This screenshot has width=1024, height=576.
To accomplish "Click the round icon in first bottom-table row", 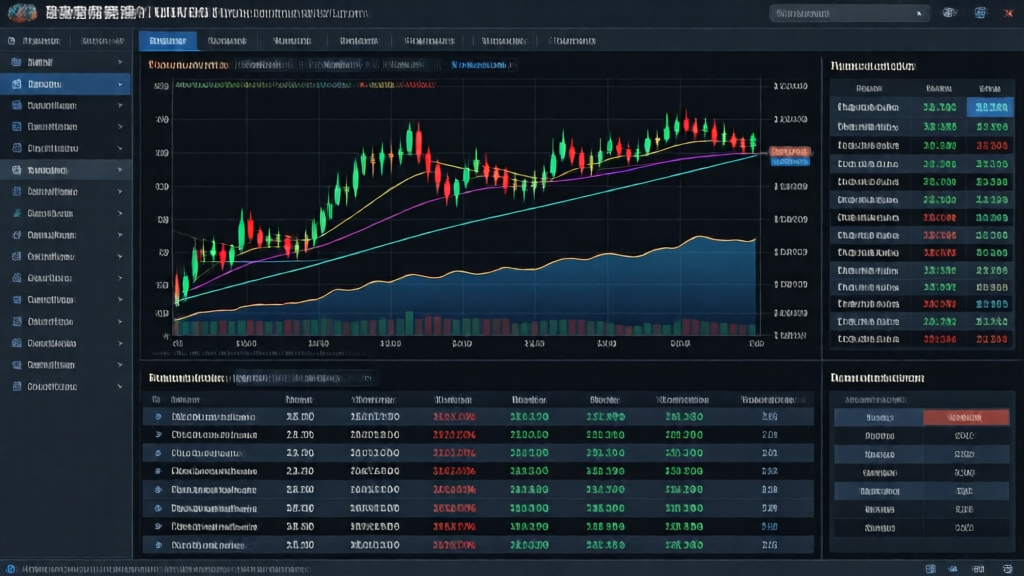I will (156, 416).
